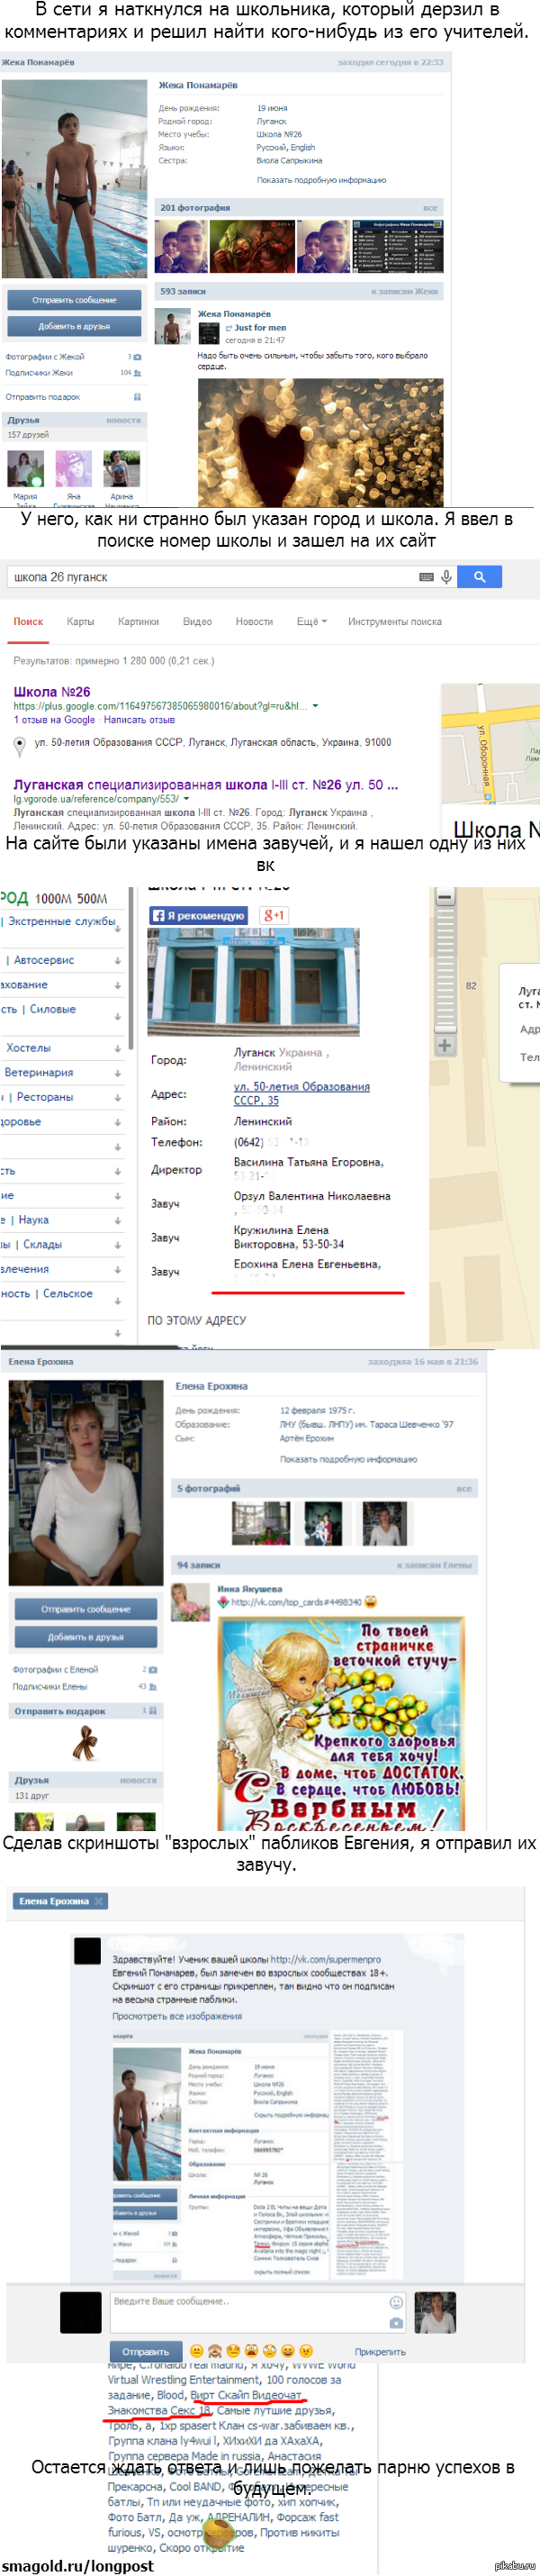540x2576 pixels.
Task: Click the map pin icon beside search result address
Action: (19, 745)
